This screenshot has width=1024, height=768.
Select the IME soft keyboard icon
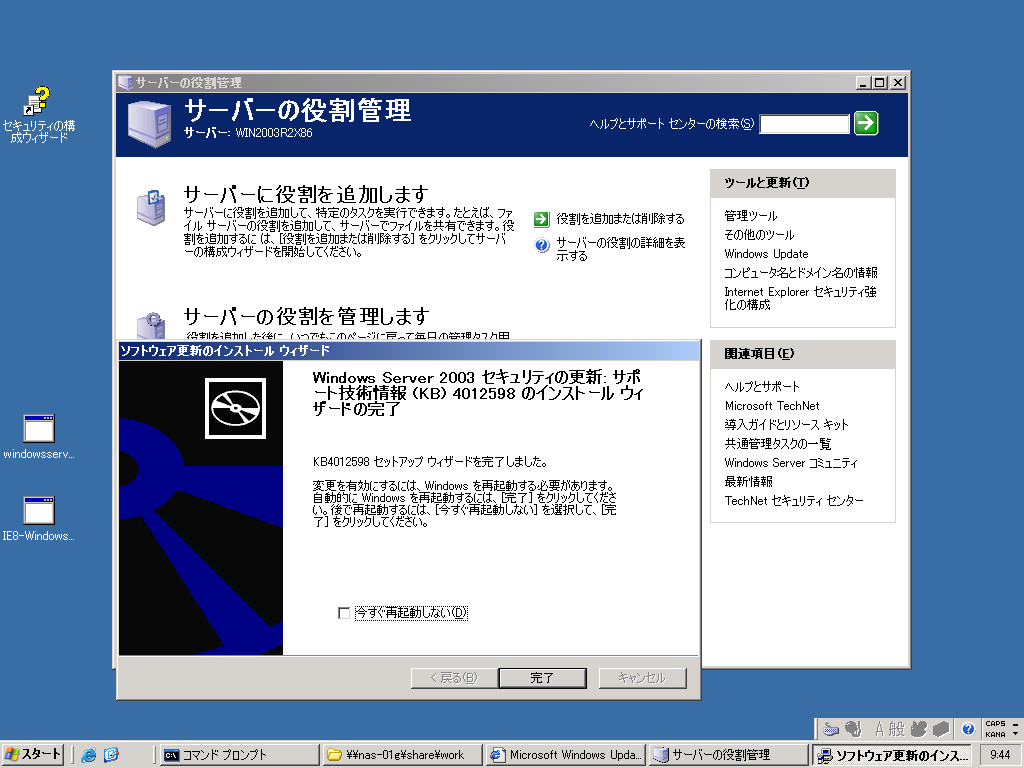point(831,728)
